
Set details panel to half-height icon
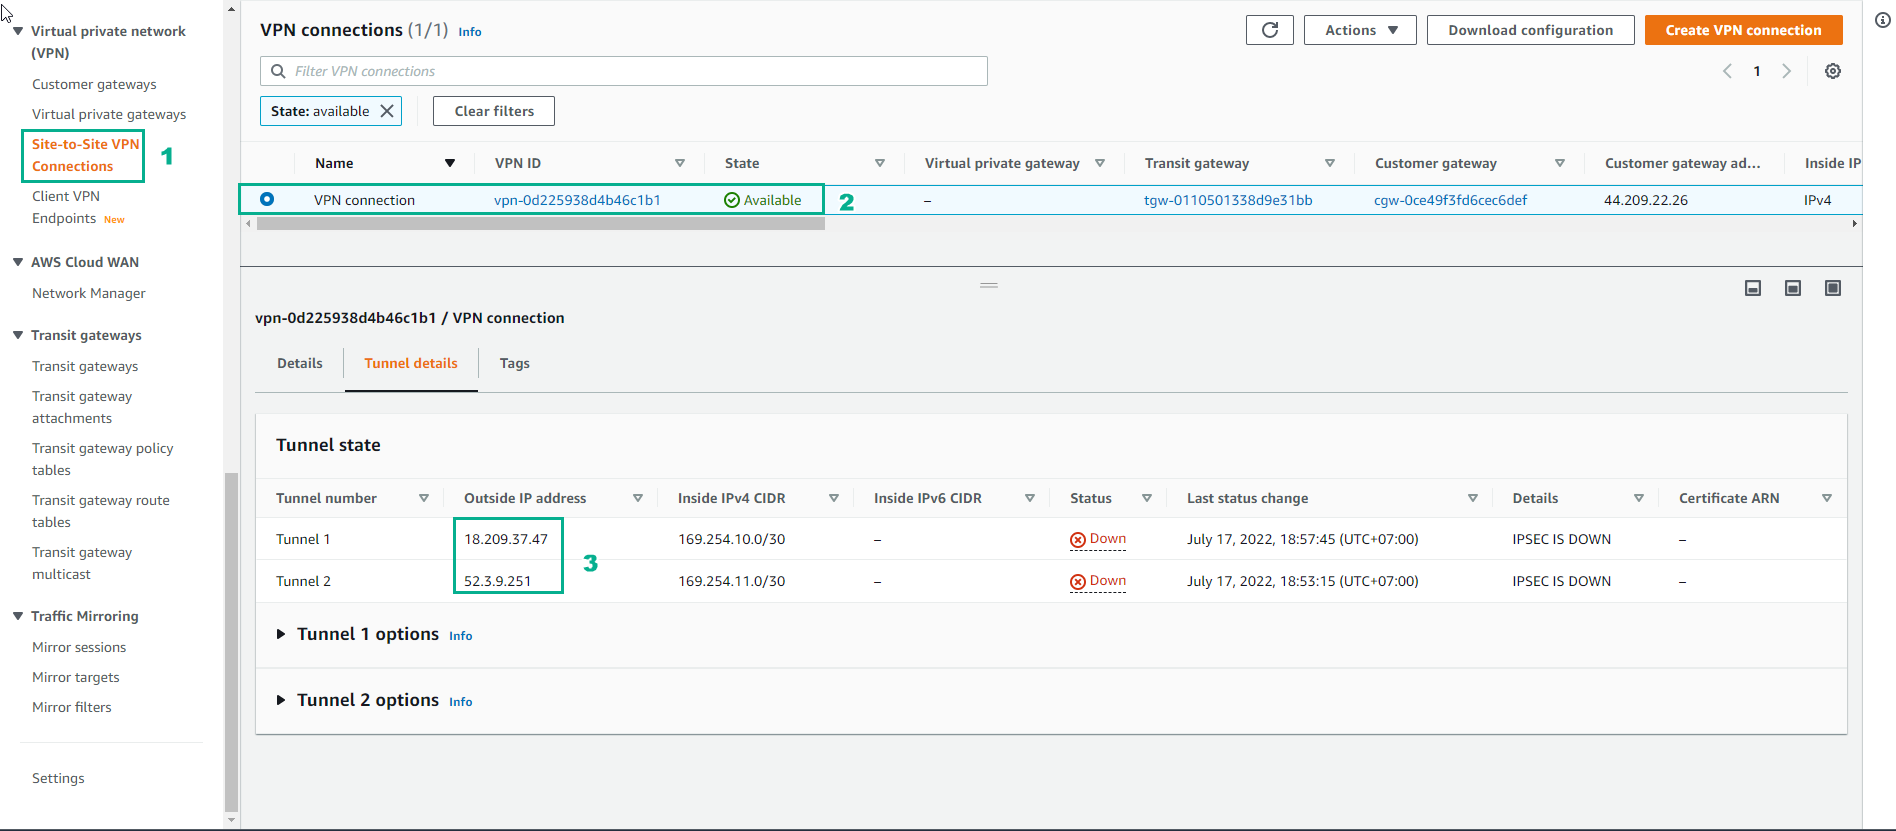[x=1793, y=288]
